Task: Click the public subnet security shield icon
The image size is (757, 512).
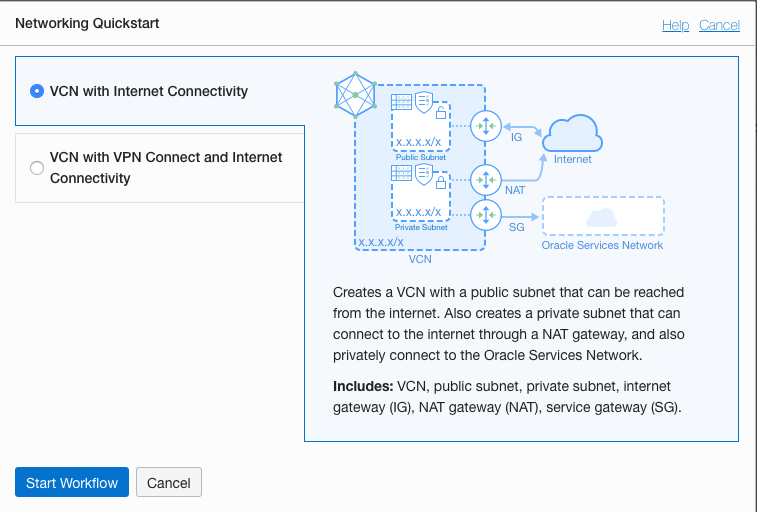Action: (423, 101)
